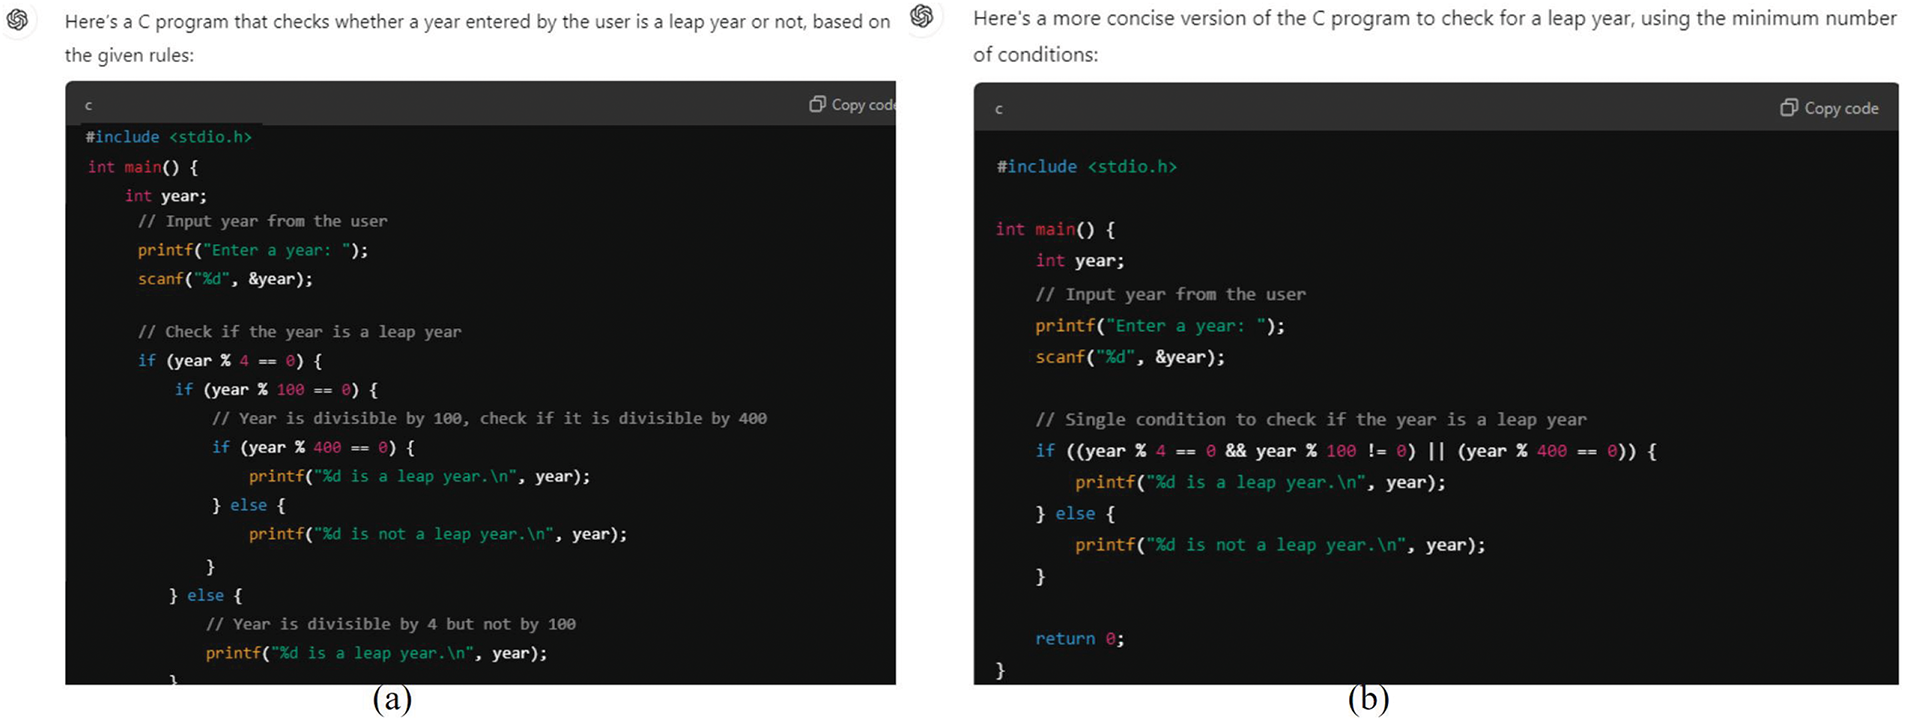This screenshot has width=1905, height=721.
Task: Click the 'Single condition to check' comment line
Action: tap(1310, 420)
